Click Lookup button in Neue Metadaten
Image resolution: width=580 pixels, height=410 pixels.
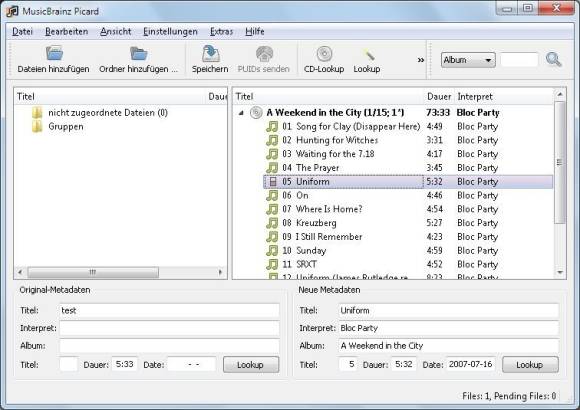point(530,365)
